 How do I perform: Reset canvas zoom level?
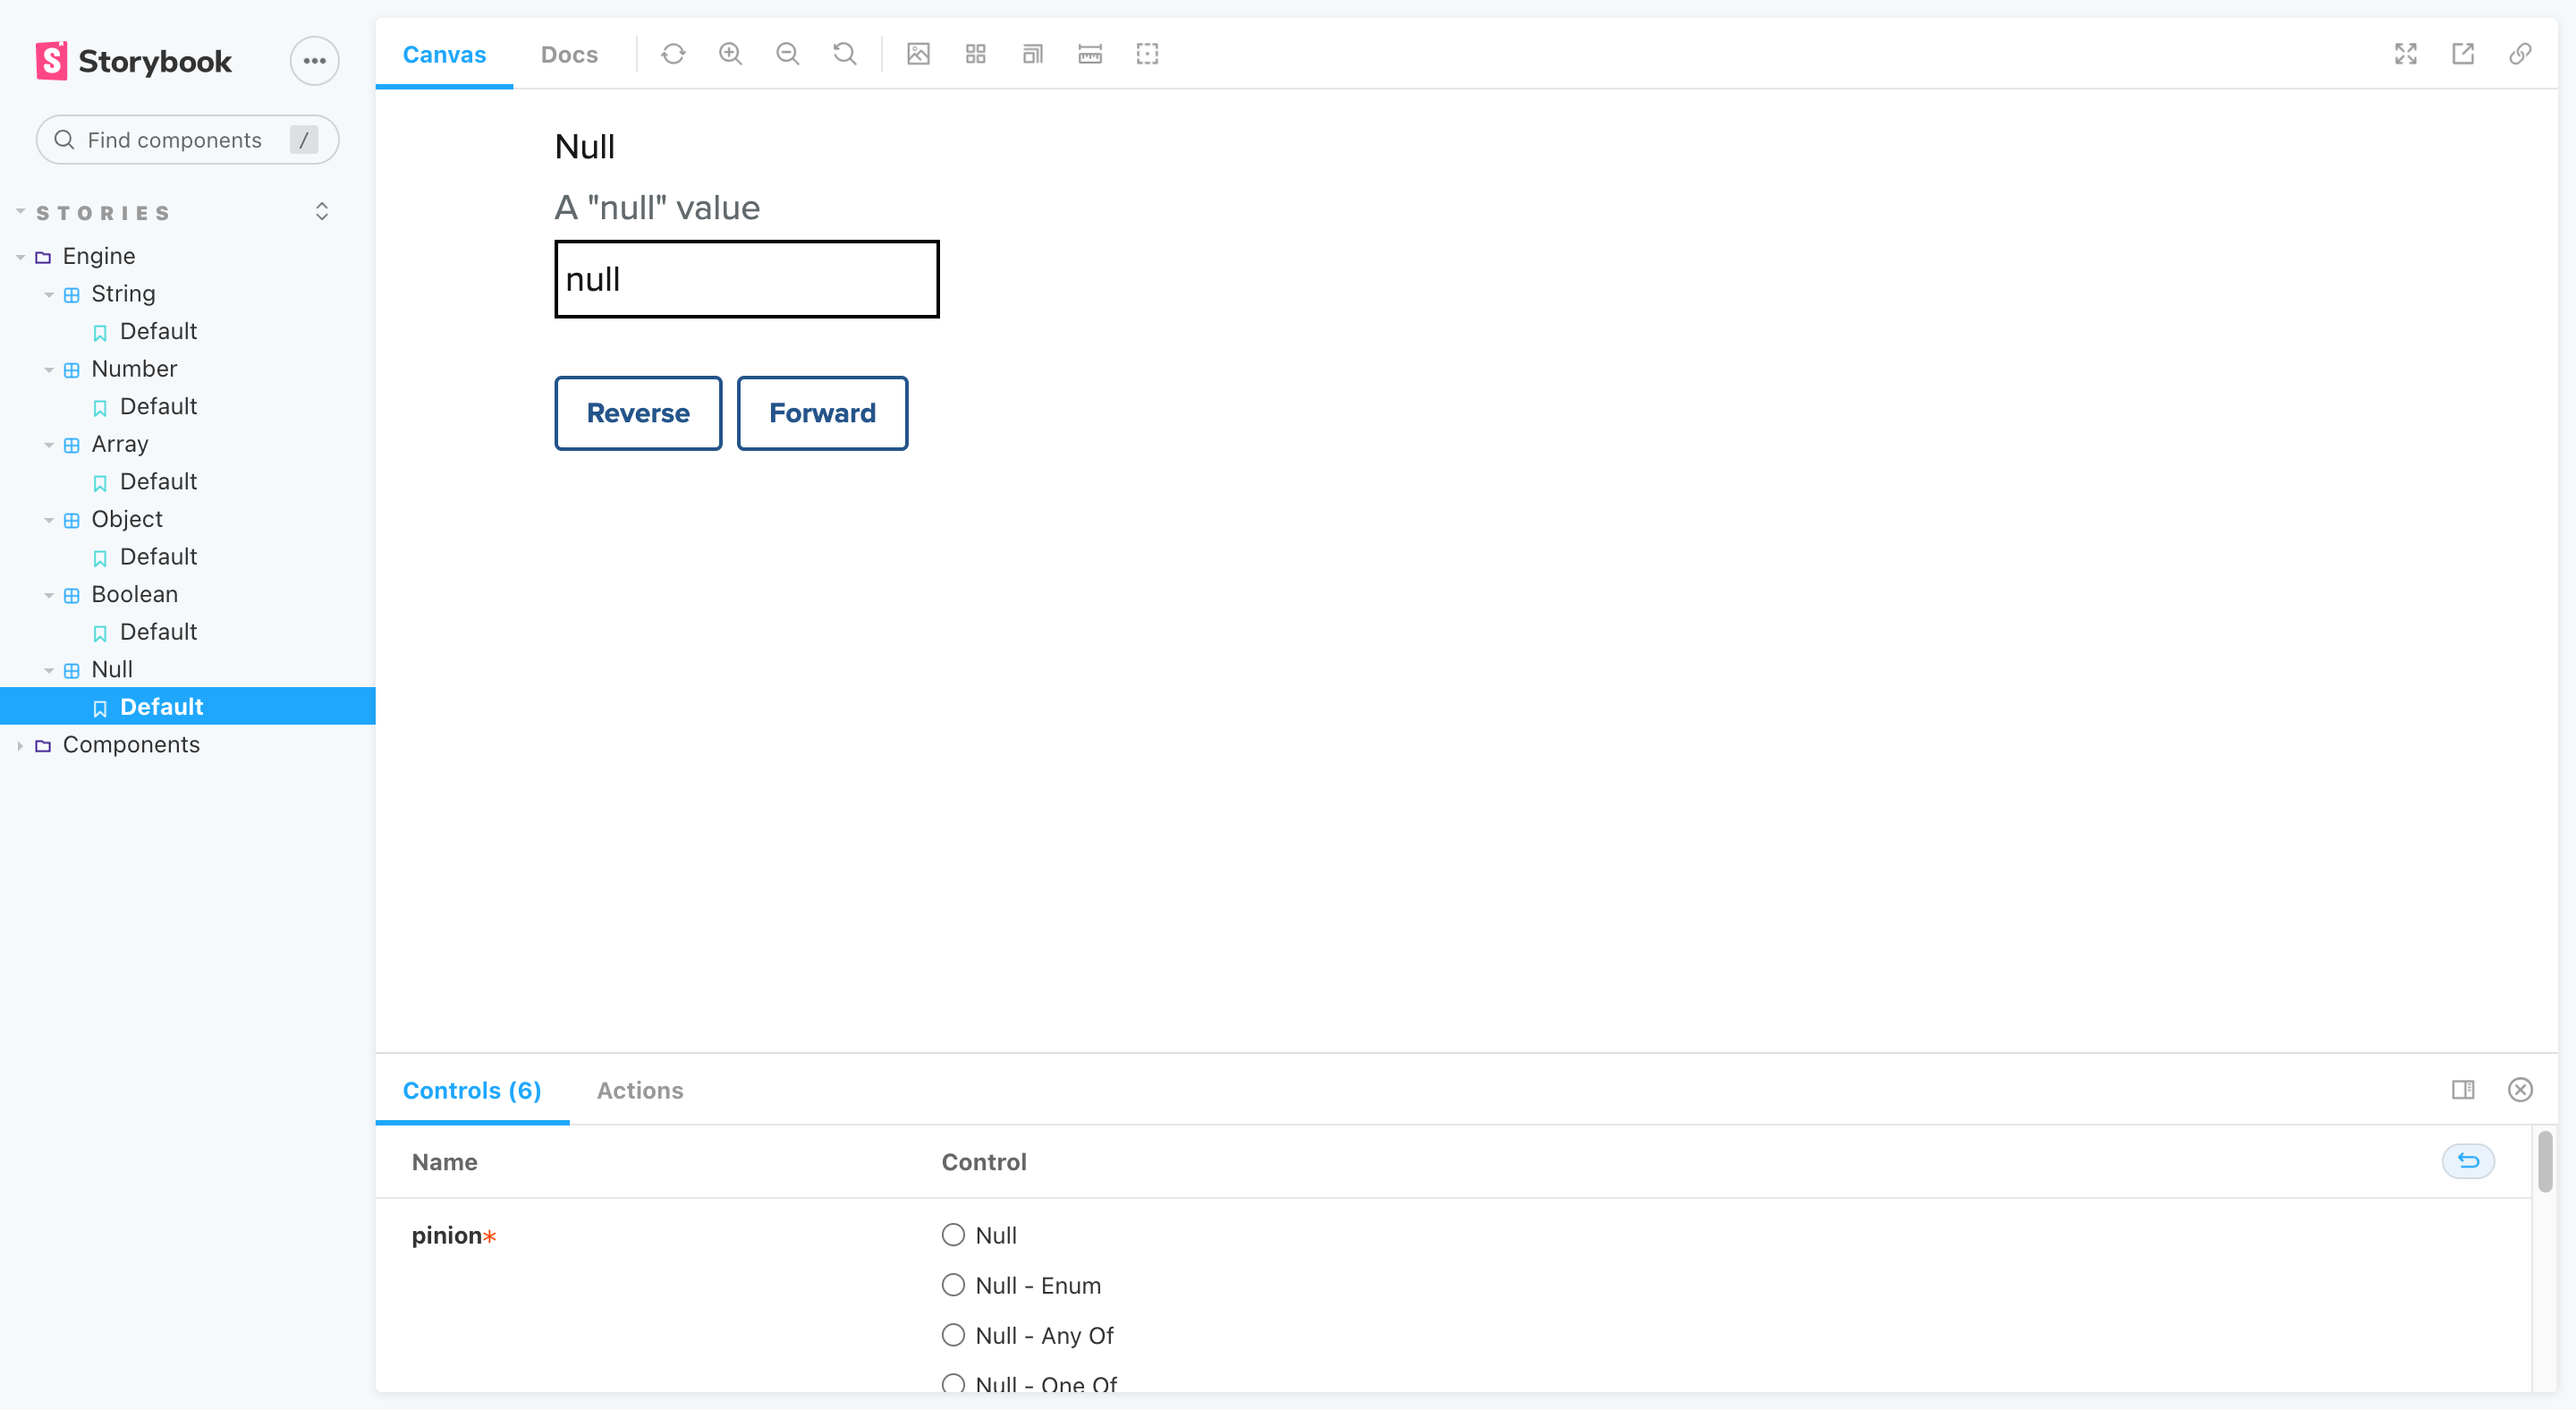tap(845, 54)
